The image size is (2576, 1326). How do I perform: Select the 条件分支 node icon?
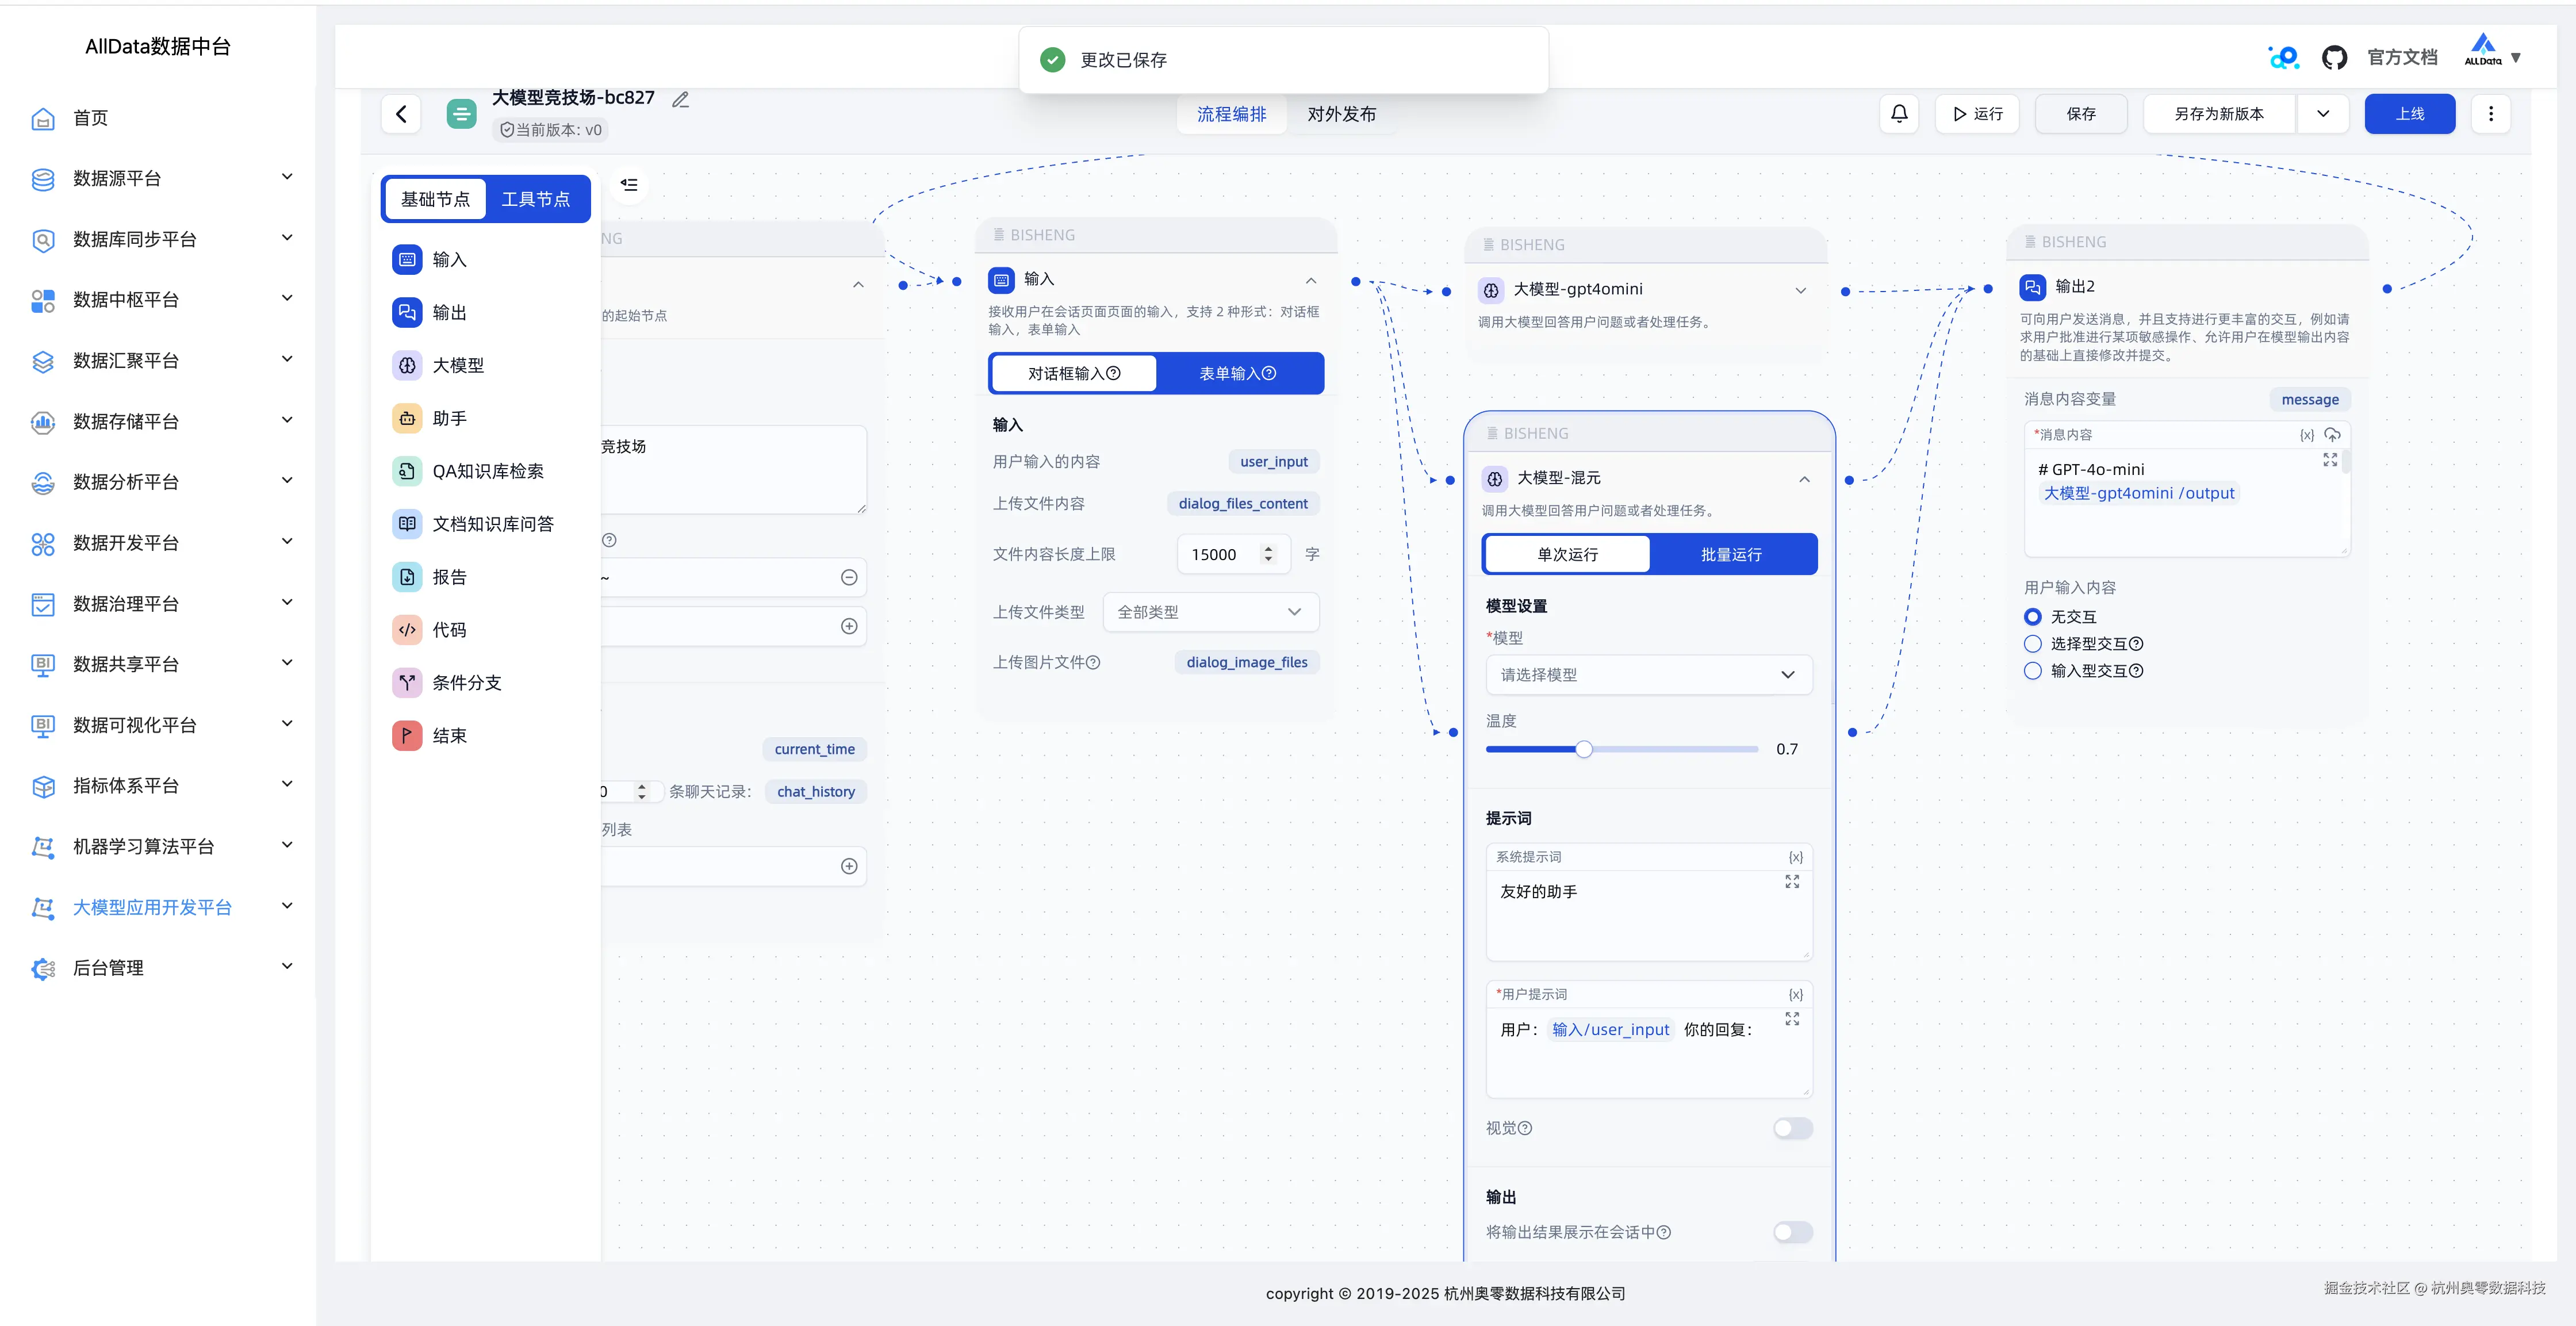pos(407,683)
